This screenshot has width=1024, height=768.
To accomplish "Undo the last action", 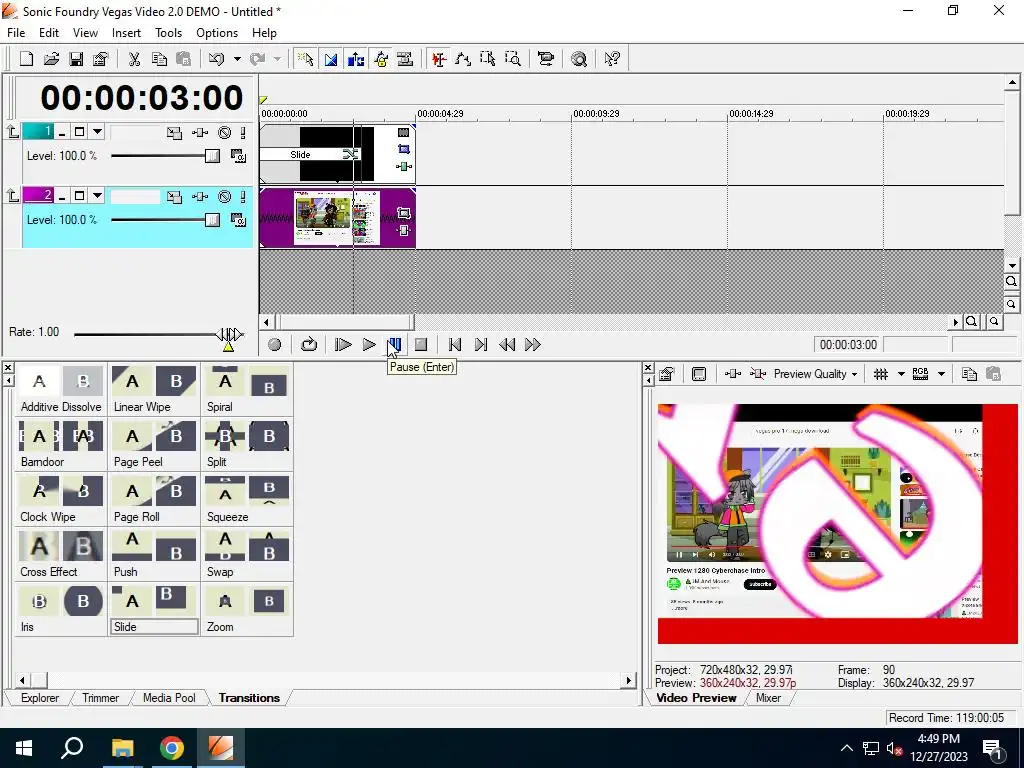I will click(216, 59).
